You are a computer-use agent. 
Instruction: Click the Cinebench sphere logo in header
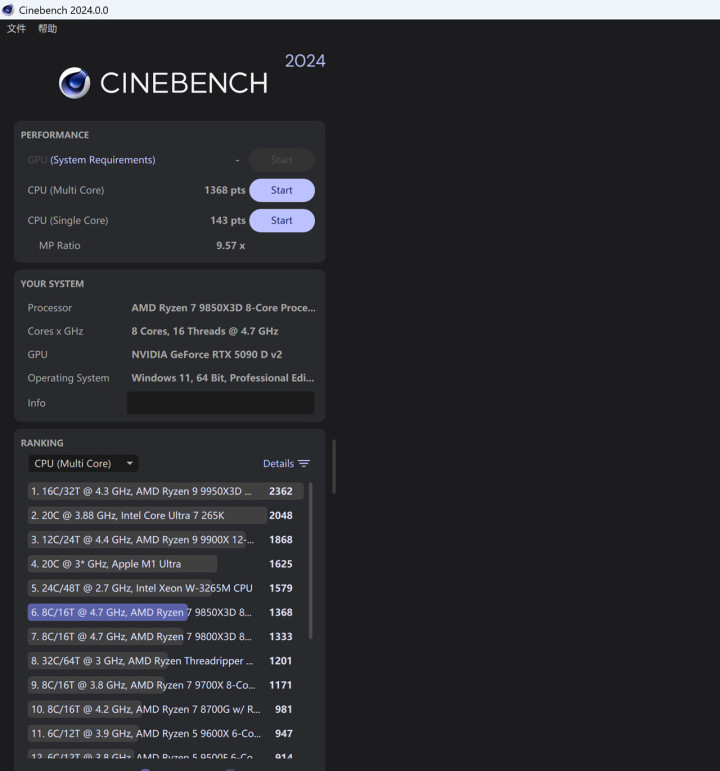pos(75,83)
